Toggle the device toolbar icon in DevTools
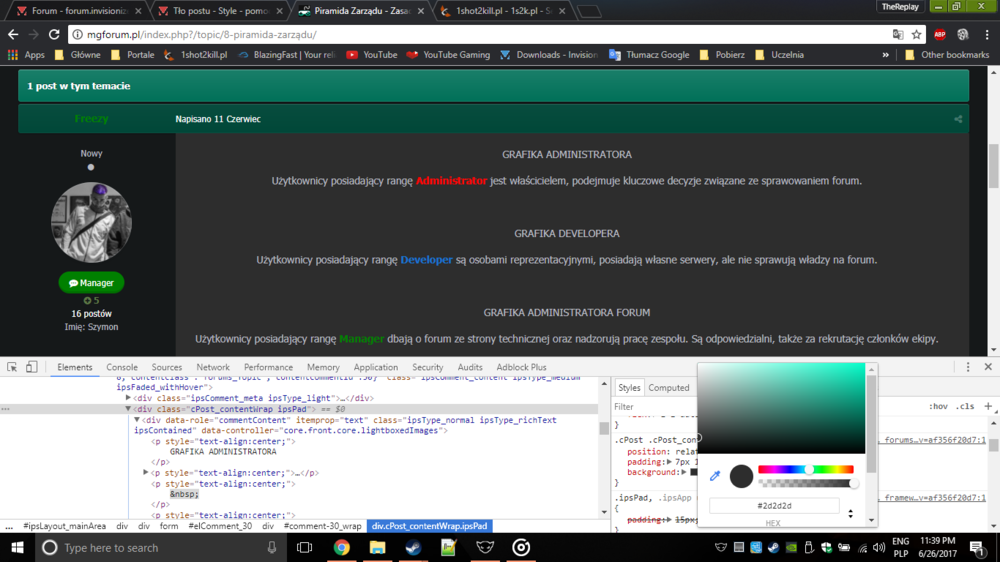The image size is (1000, 562). [x=31, y=367]
